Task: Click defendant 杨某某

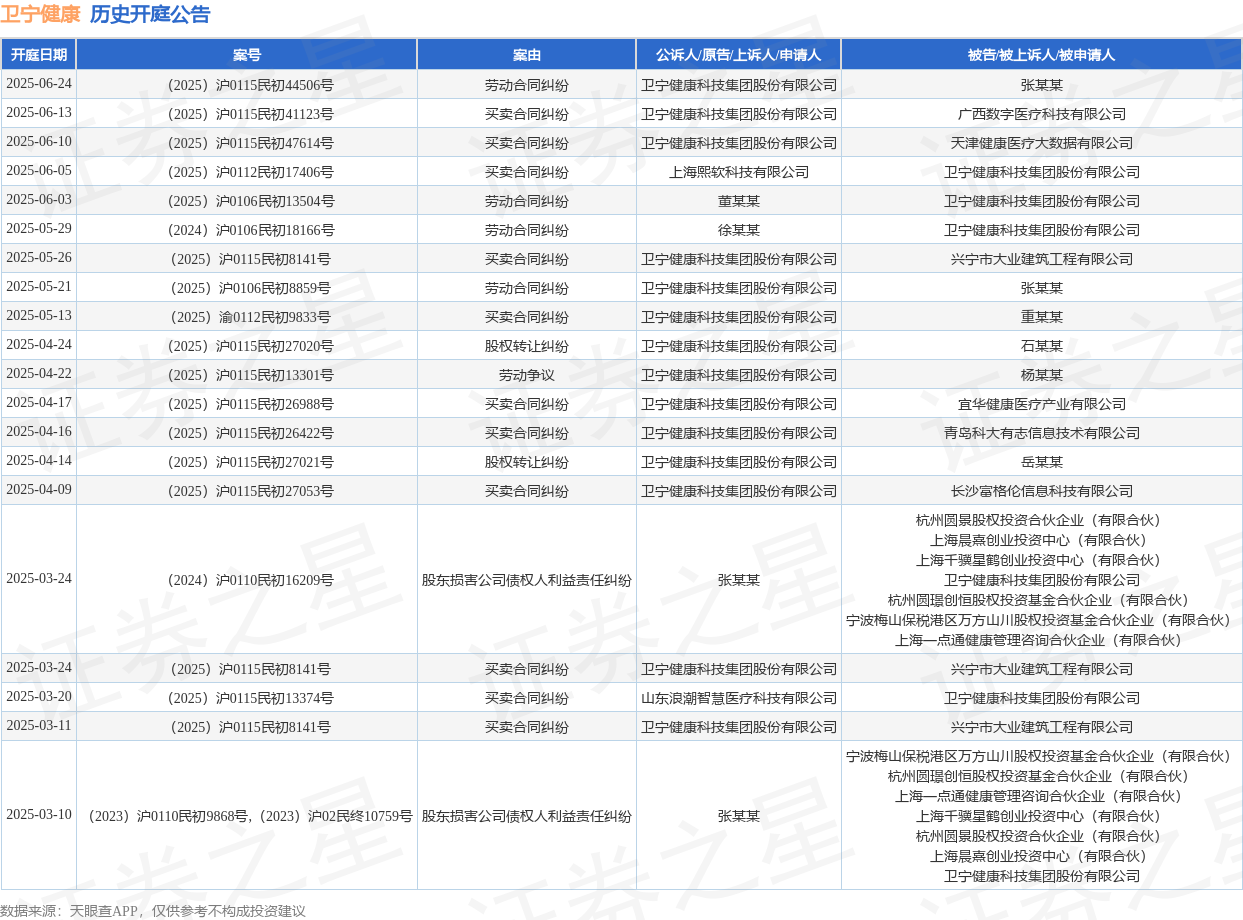Action: pos(1042,375)
